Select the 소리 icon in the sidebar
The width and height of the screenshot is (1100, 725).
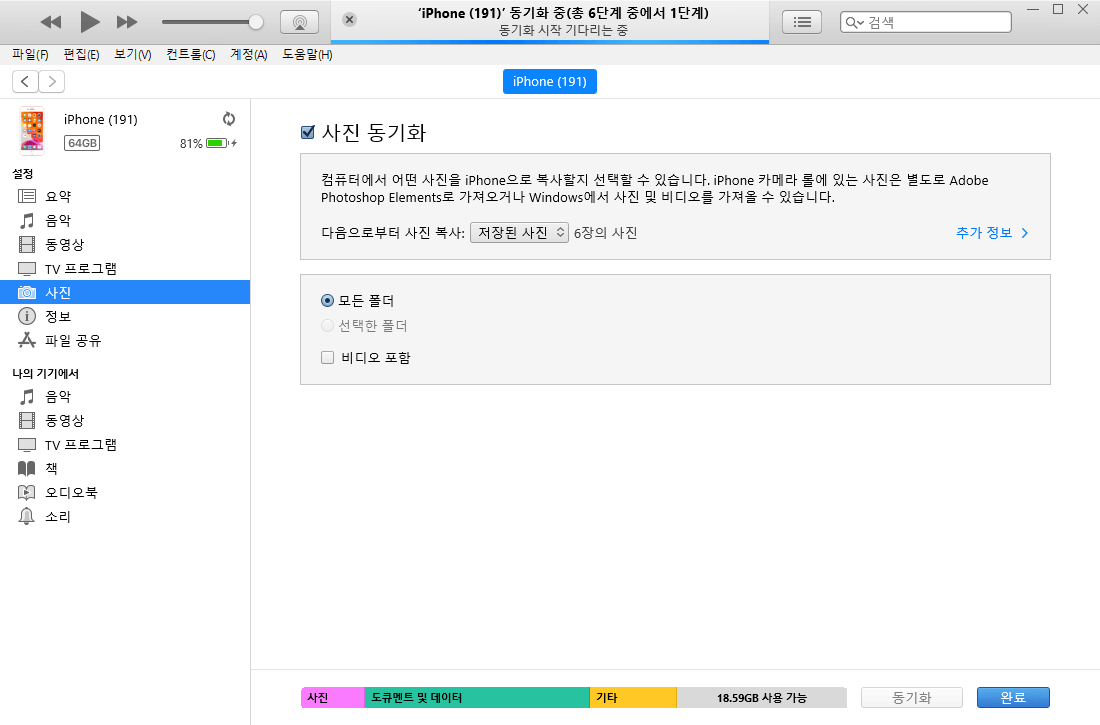click(x=27, y=516)
